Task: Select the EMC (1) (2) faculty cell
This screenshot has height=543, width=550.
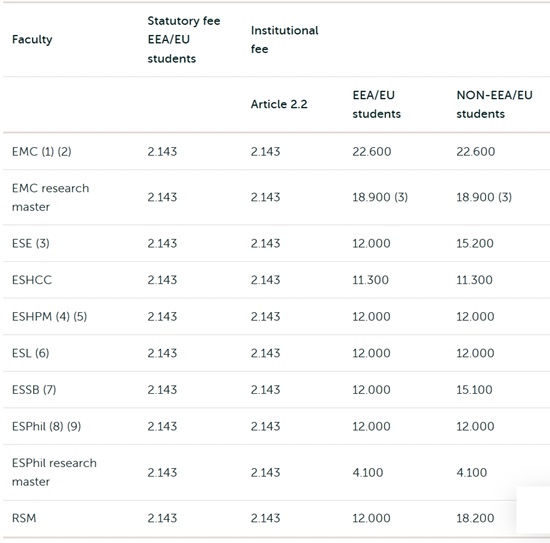Action: [x=42, y=152]
